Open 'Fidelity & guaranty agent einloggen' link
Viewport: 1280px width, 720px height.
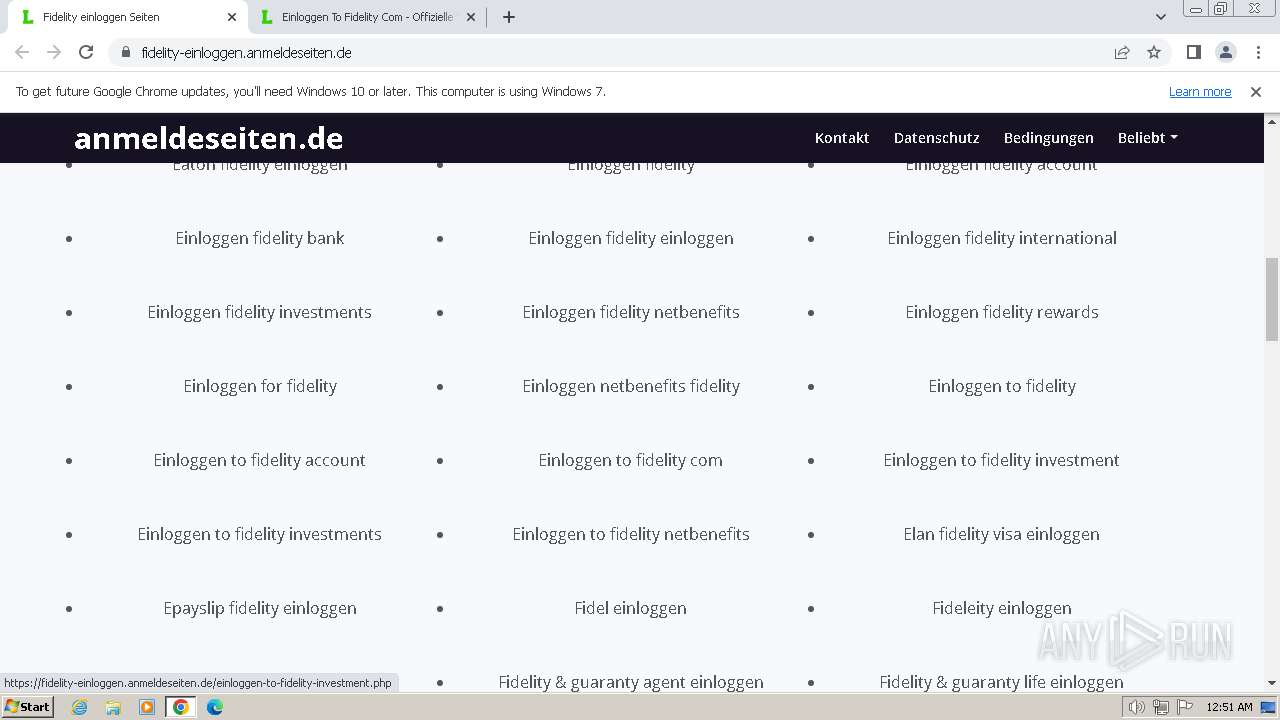631,682
